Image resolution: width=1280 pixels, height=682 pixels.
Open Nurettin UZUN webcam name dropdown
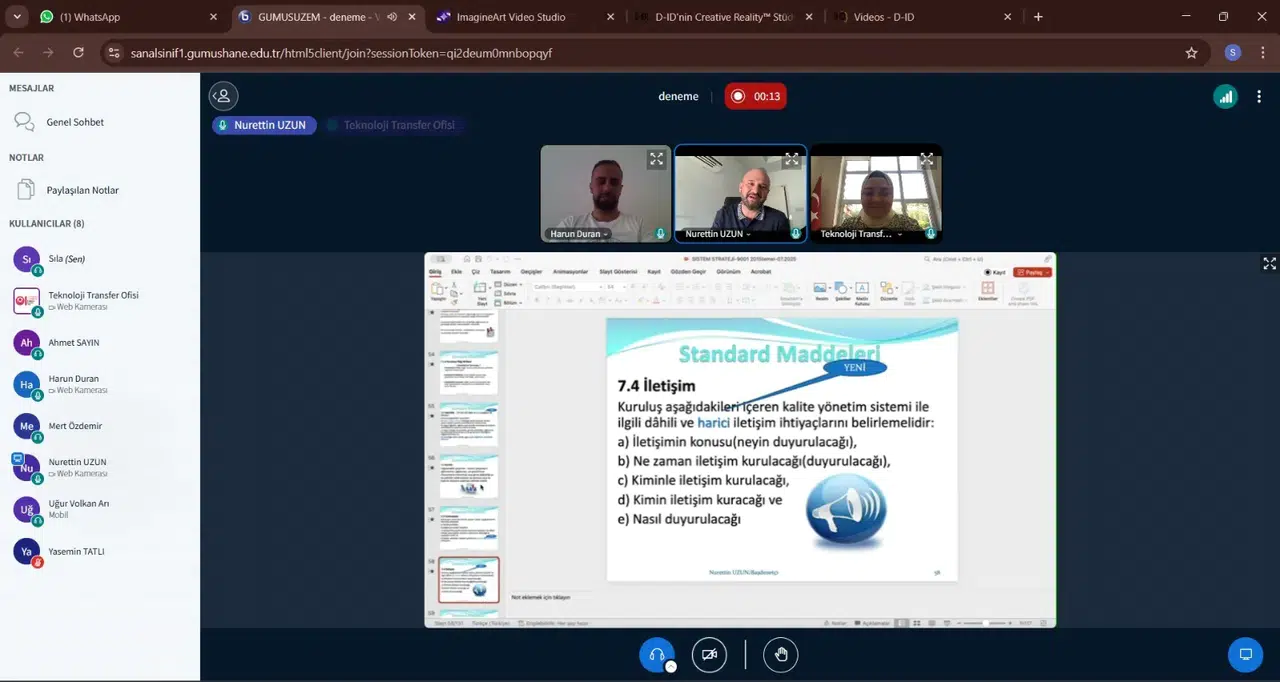click(717, 234)
